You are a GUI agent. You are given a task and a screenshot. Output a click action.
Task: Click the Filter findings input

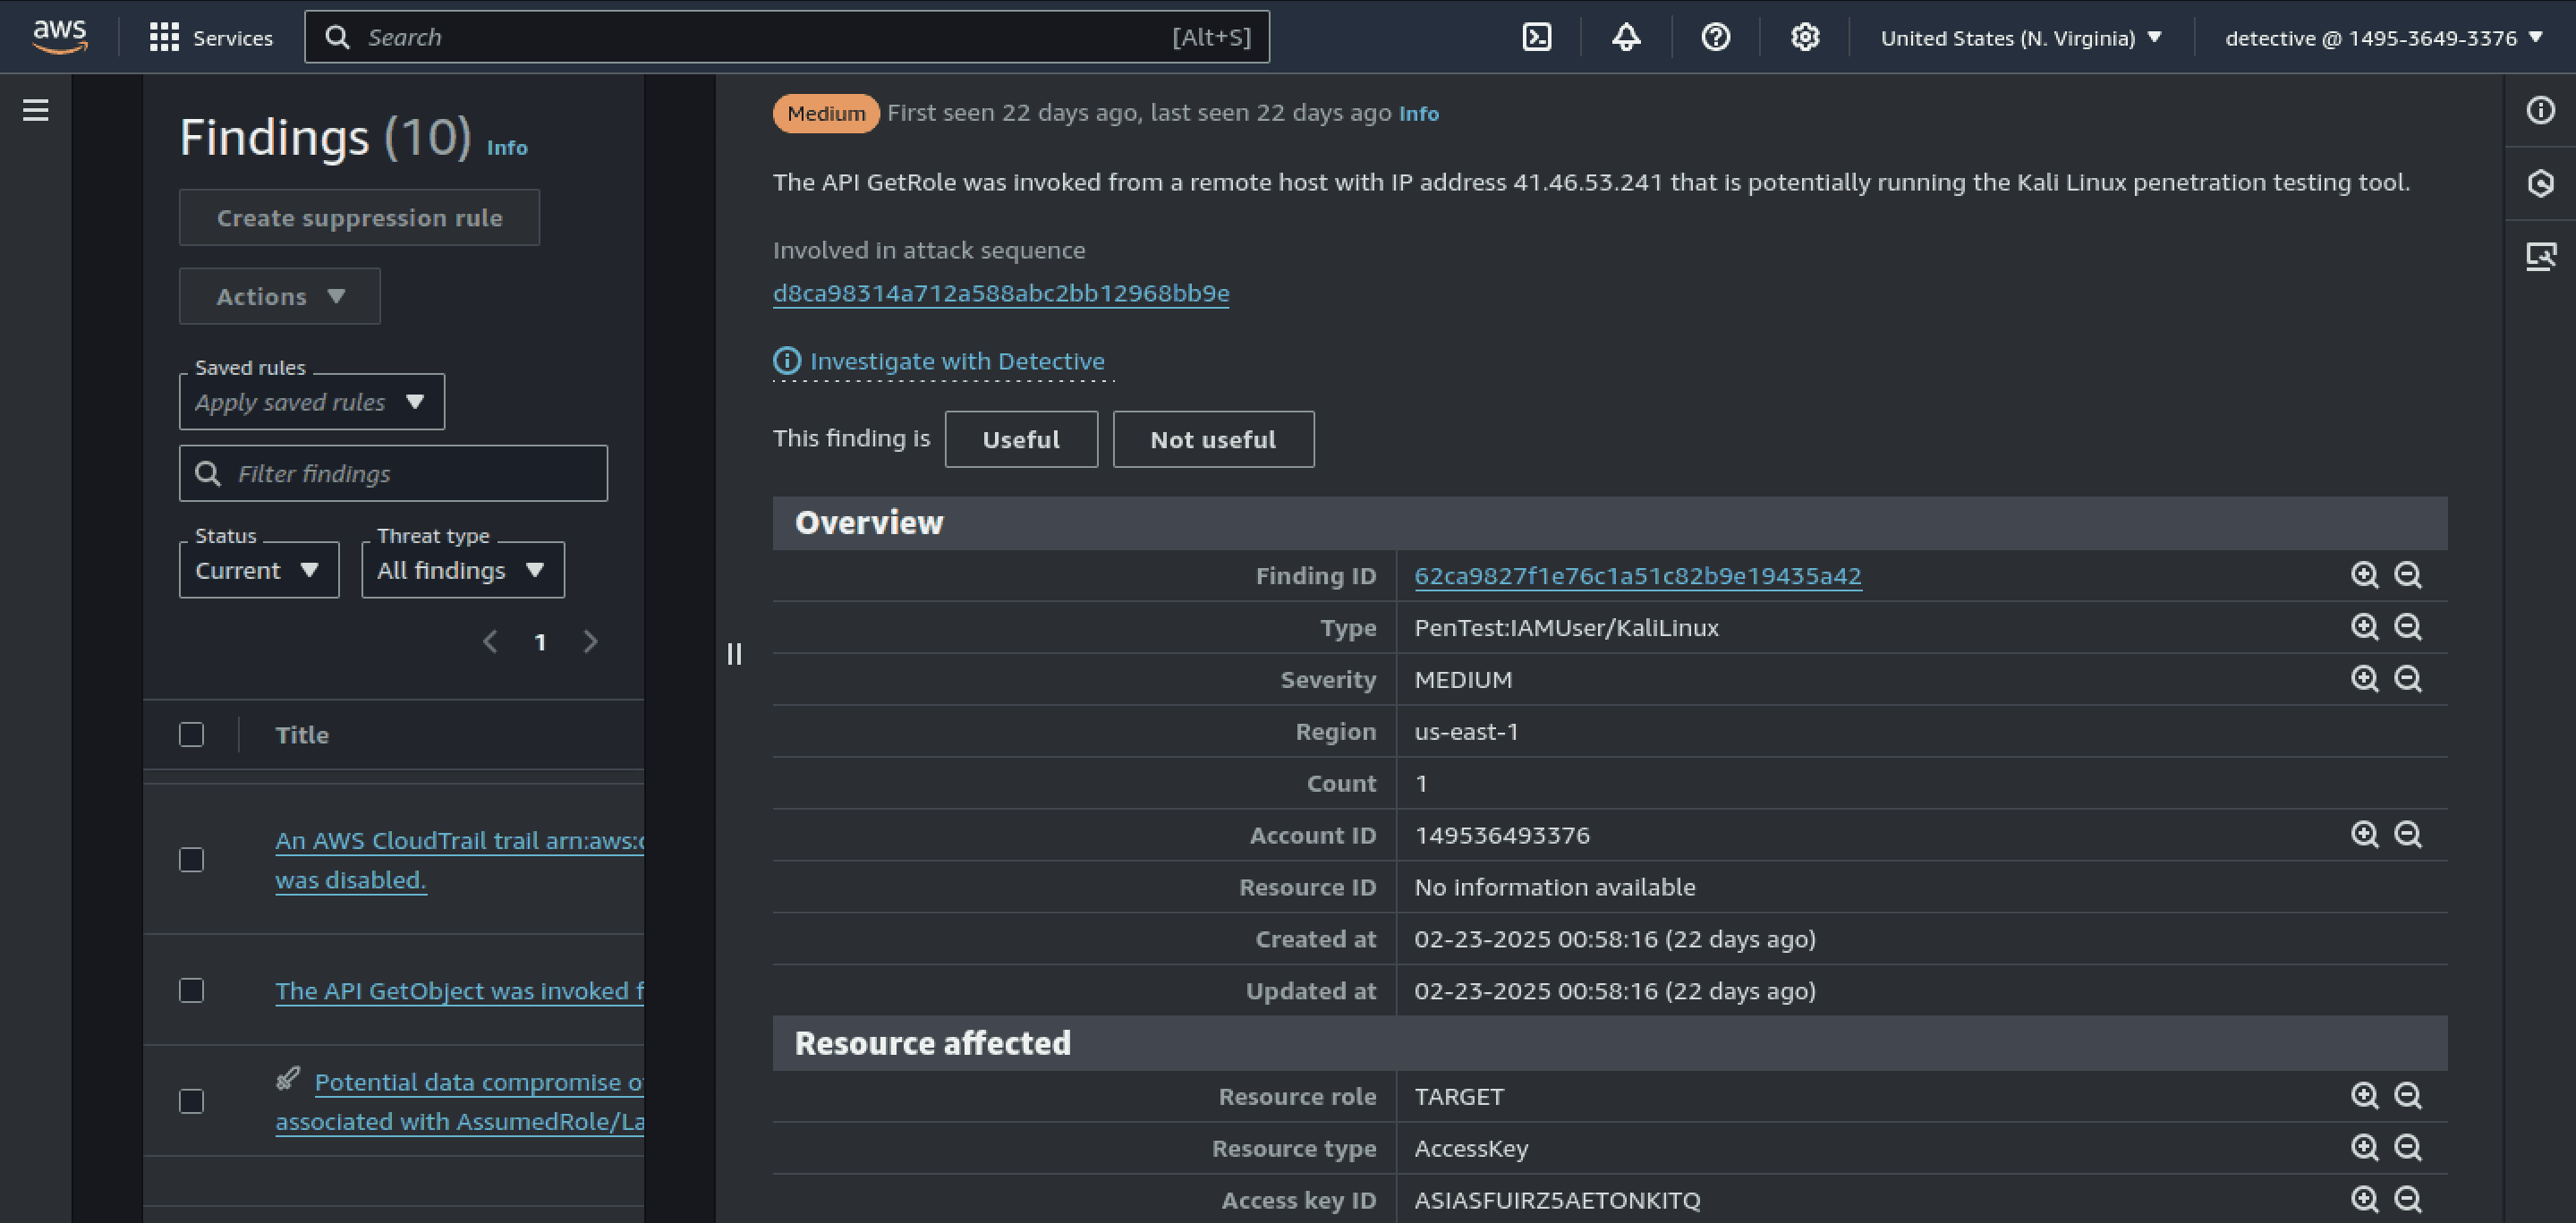[x=393, y=473]
